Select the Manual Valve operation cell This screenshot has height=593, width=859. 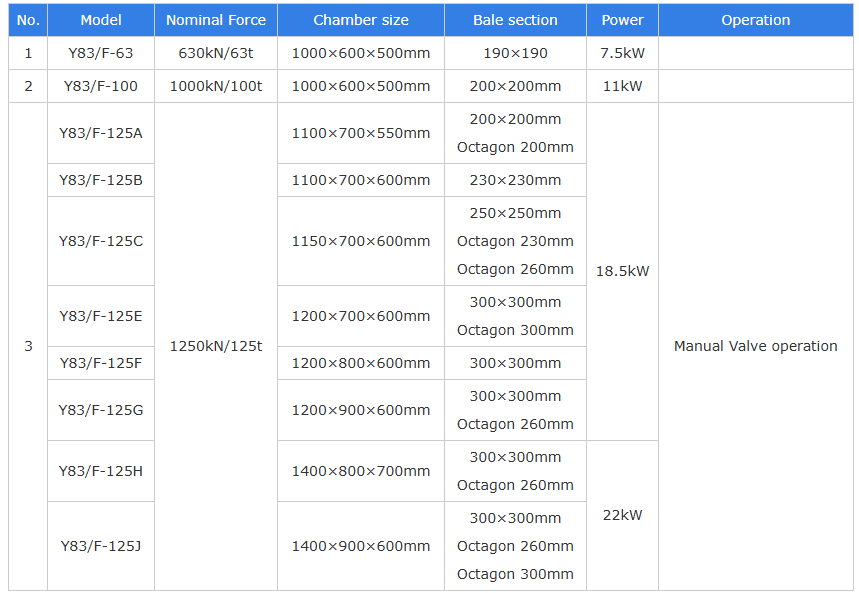pyautogui.click(x=755, y=346)
